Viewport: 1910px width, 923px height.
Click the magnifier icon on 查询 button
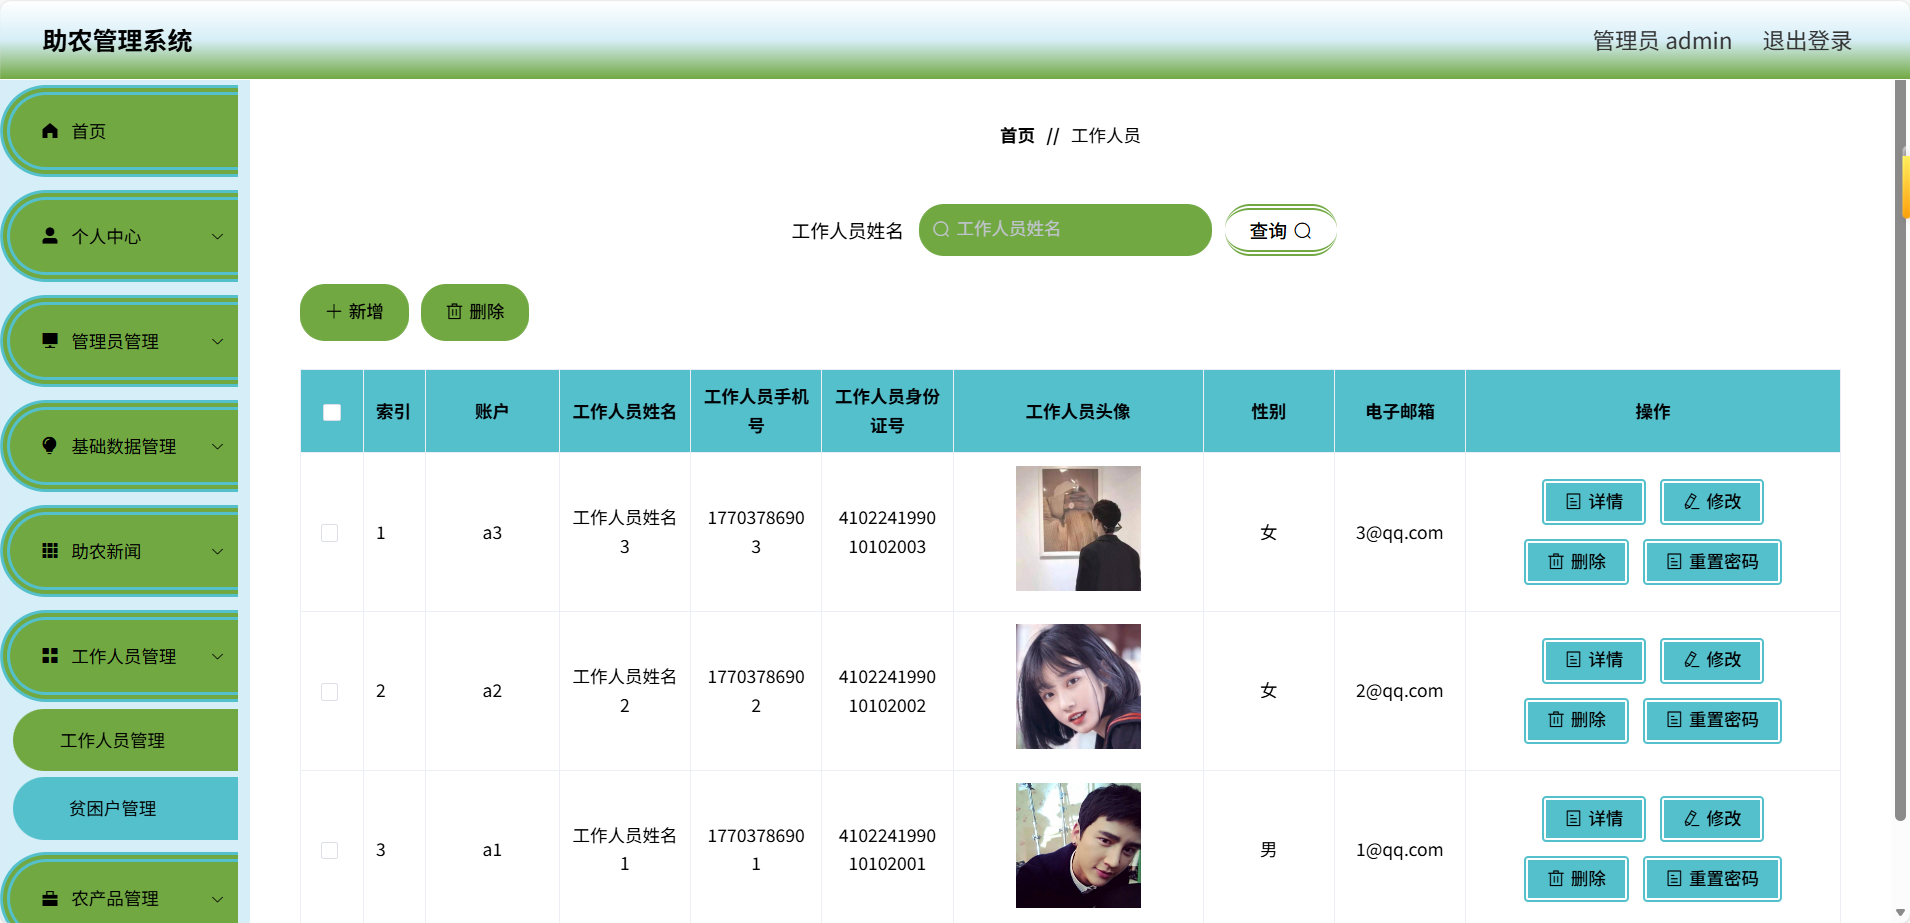pyautogui.click(x=1303, y=231)
